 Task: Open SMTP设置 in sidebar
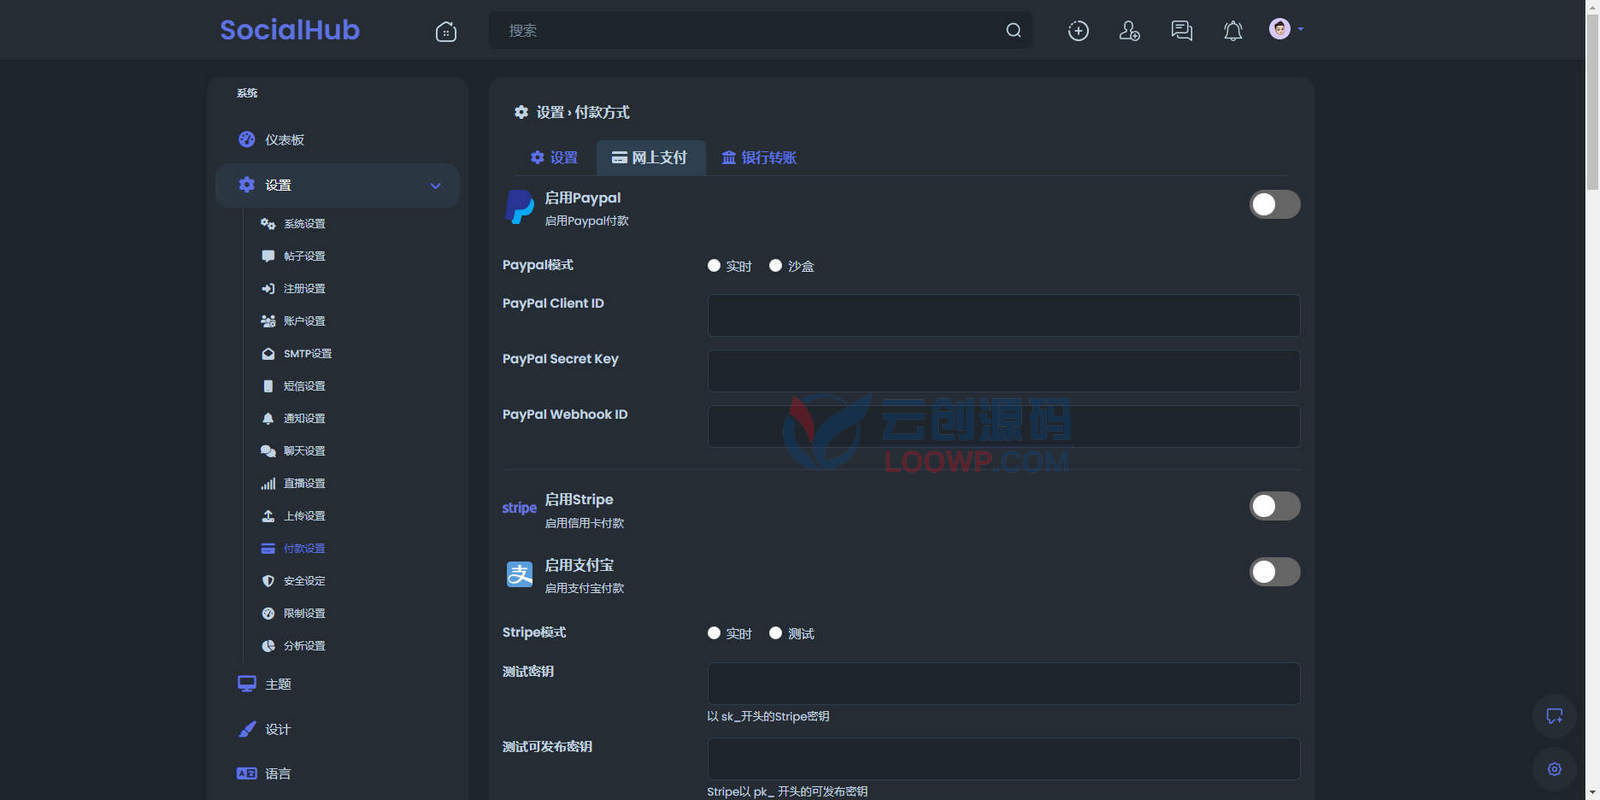(307, 354)
